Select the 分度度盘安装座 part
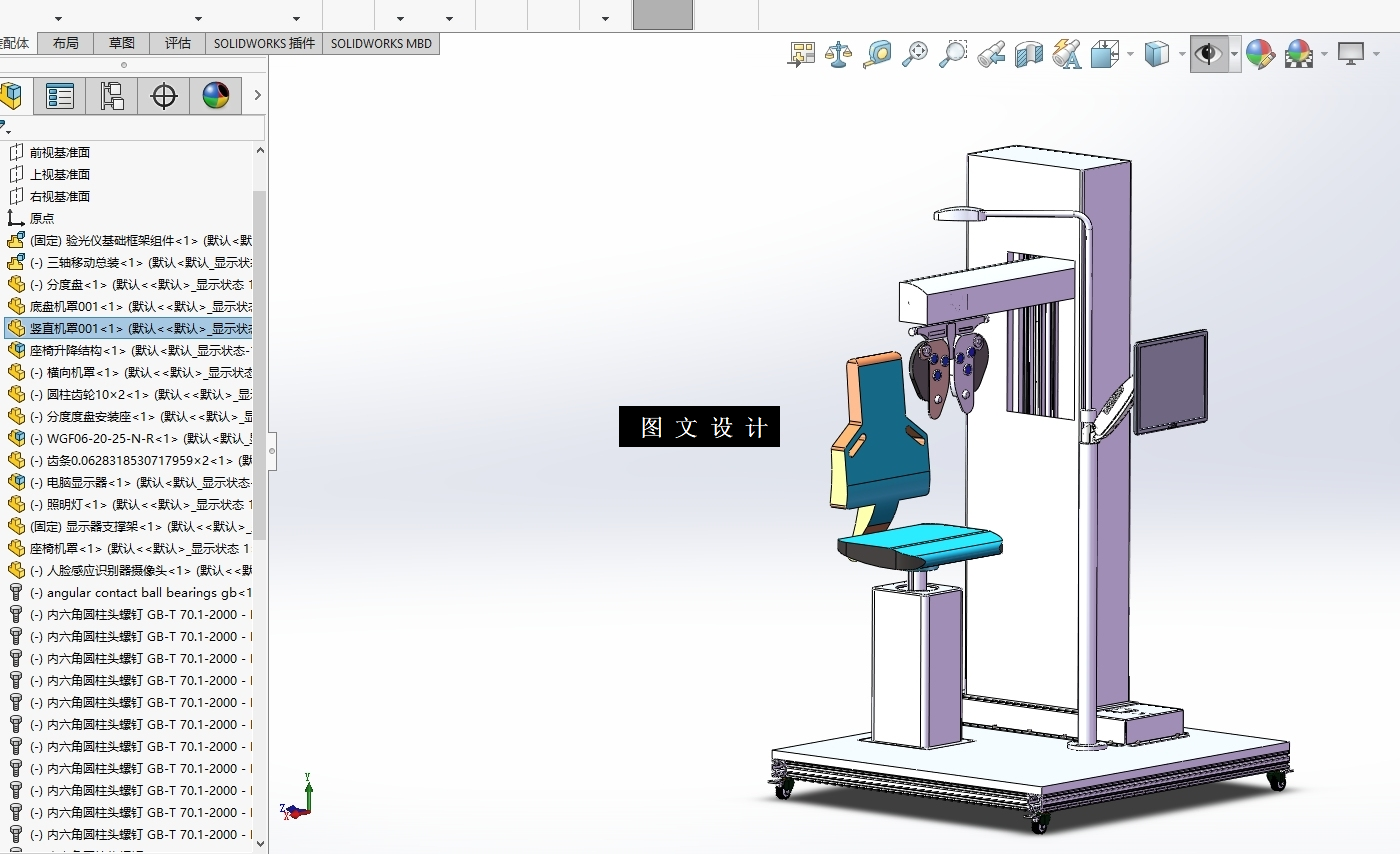Screen dimensions: 1400x854 point(129,416)
